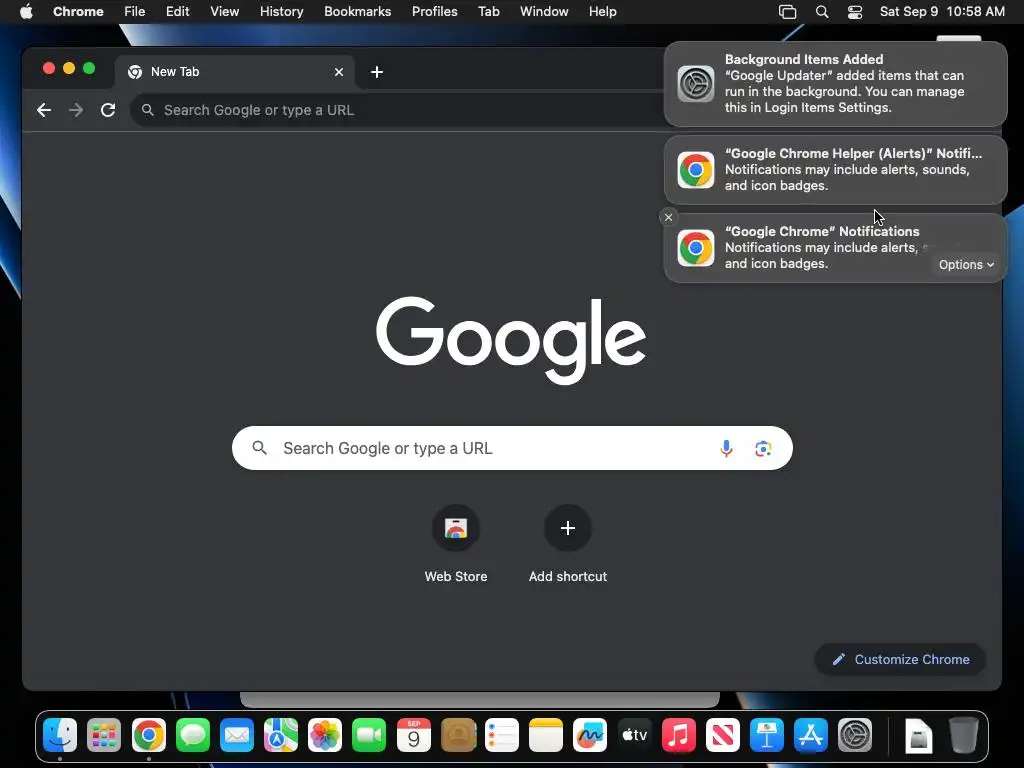Open Messages from the Dock
The image size is (1024, 768).
193,735
